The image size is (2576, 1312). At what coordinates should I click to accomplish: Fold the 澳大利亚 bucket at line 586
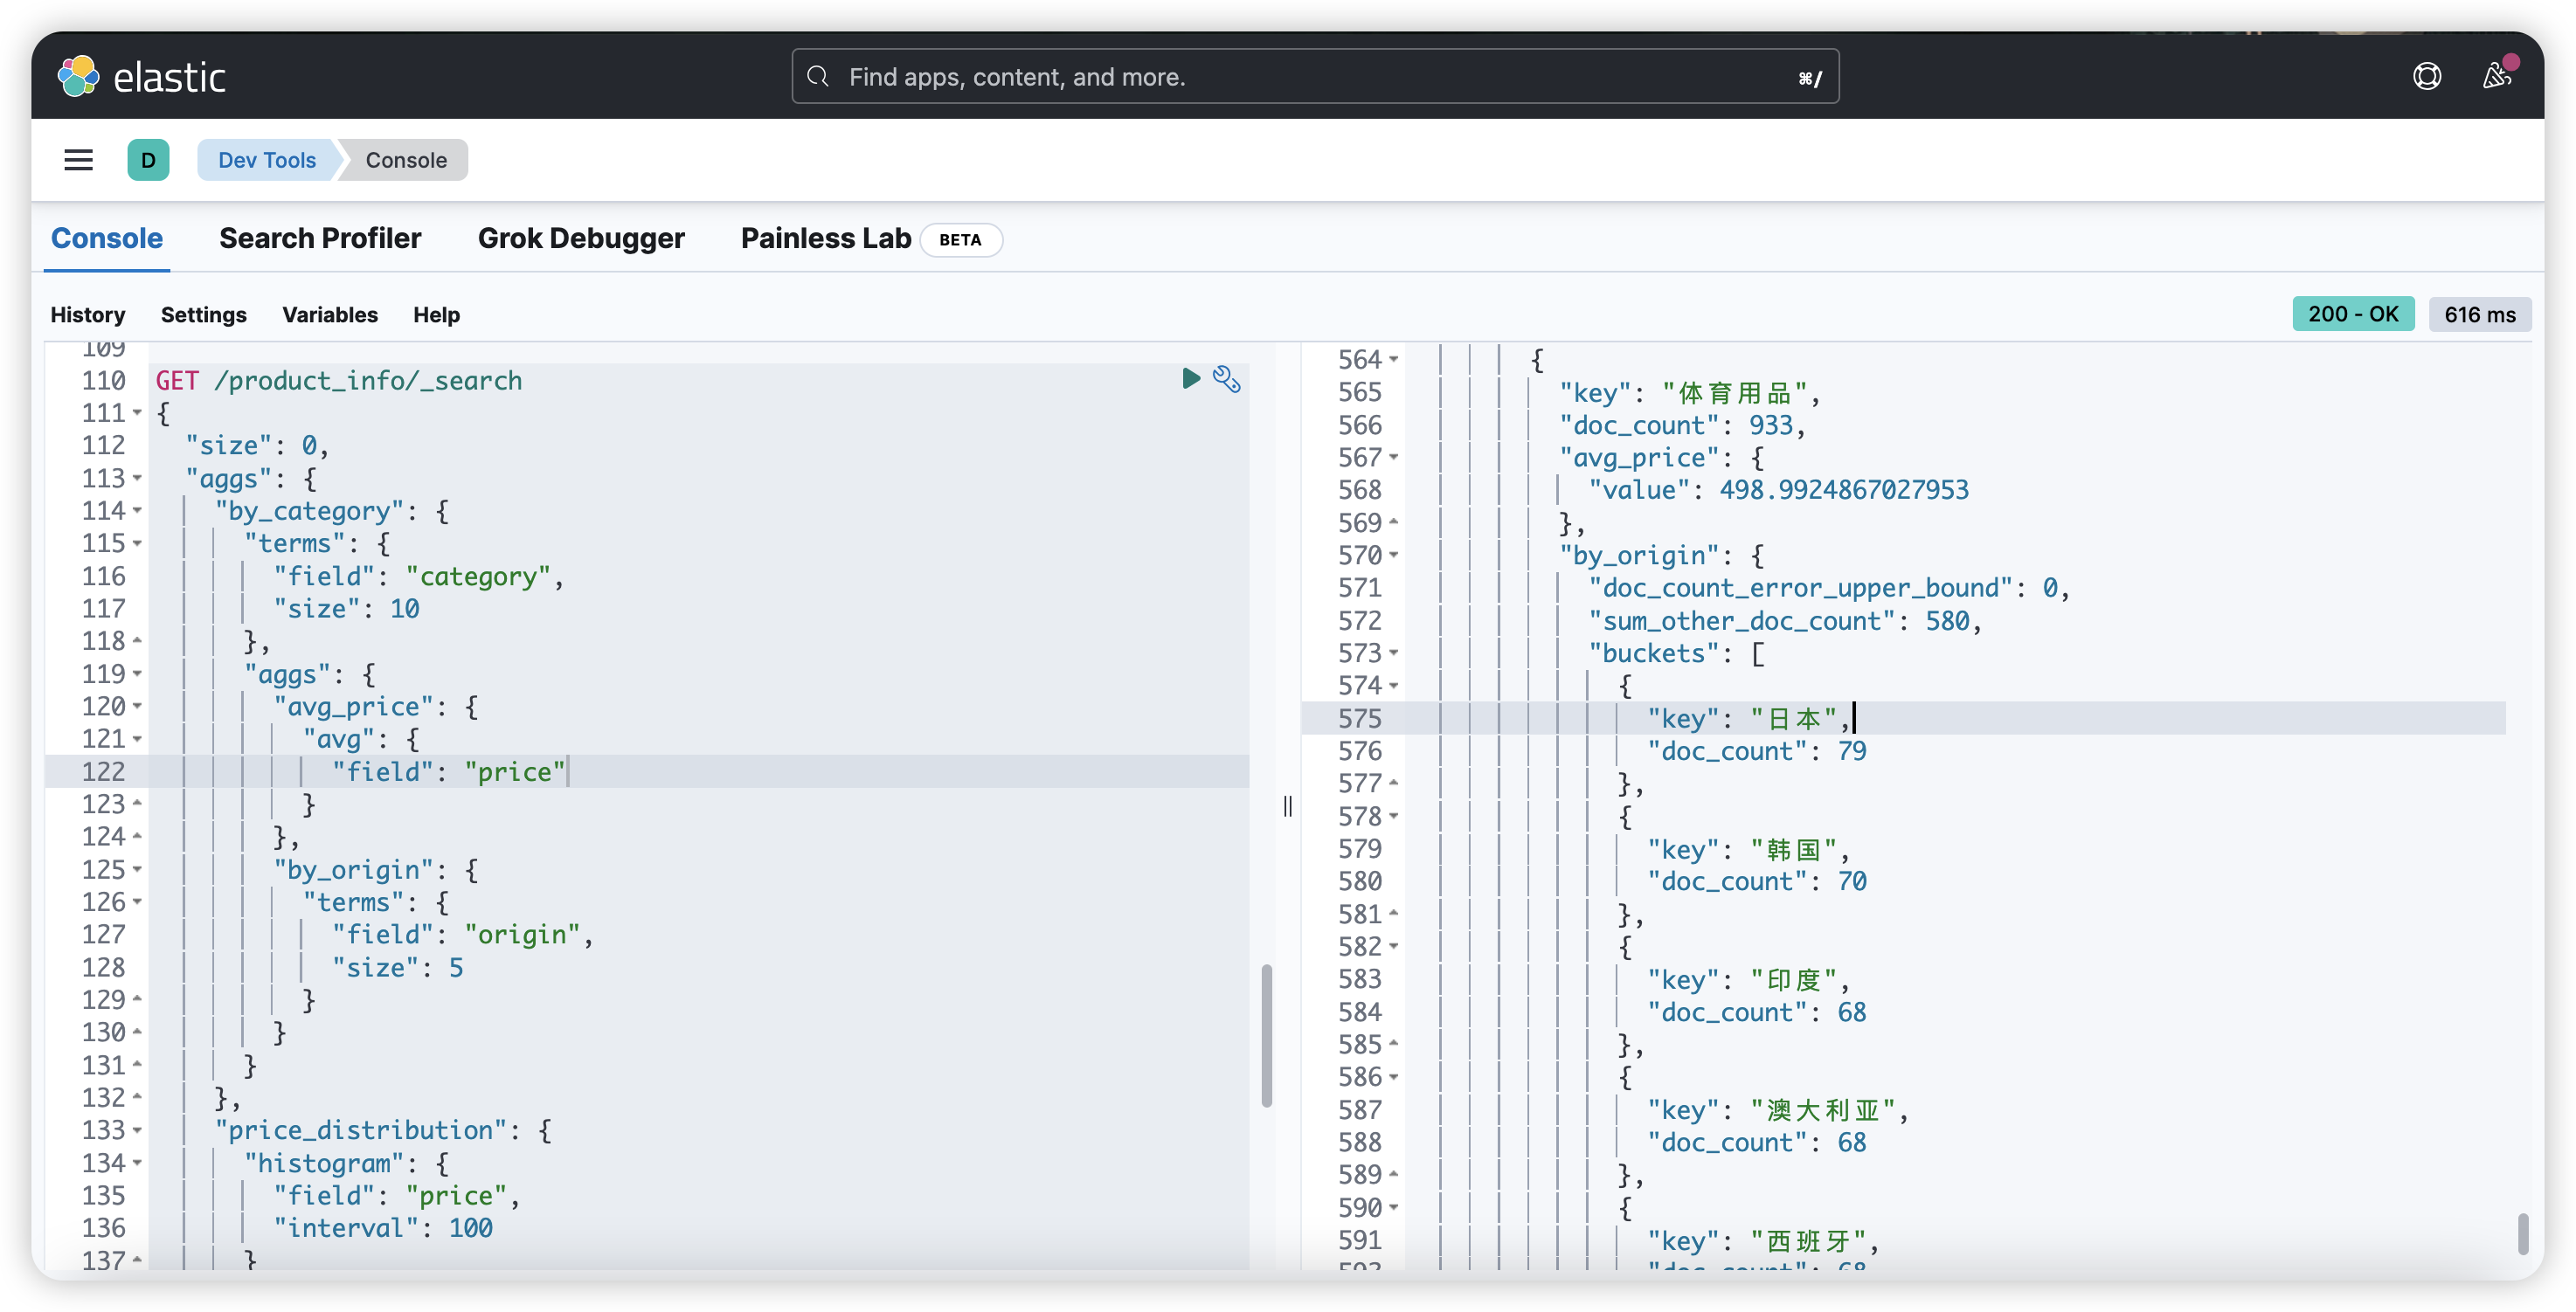tap(1393, 1077)
